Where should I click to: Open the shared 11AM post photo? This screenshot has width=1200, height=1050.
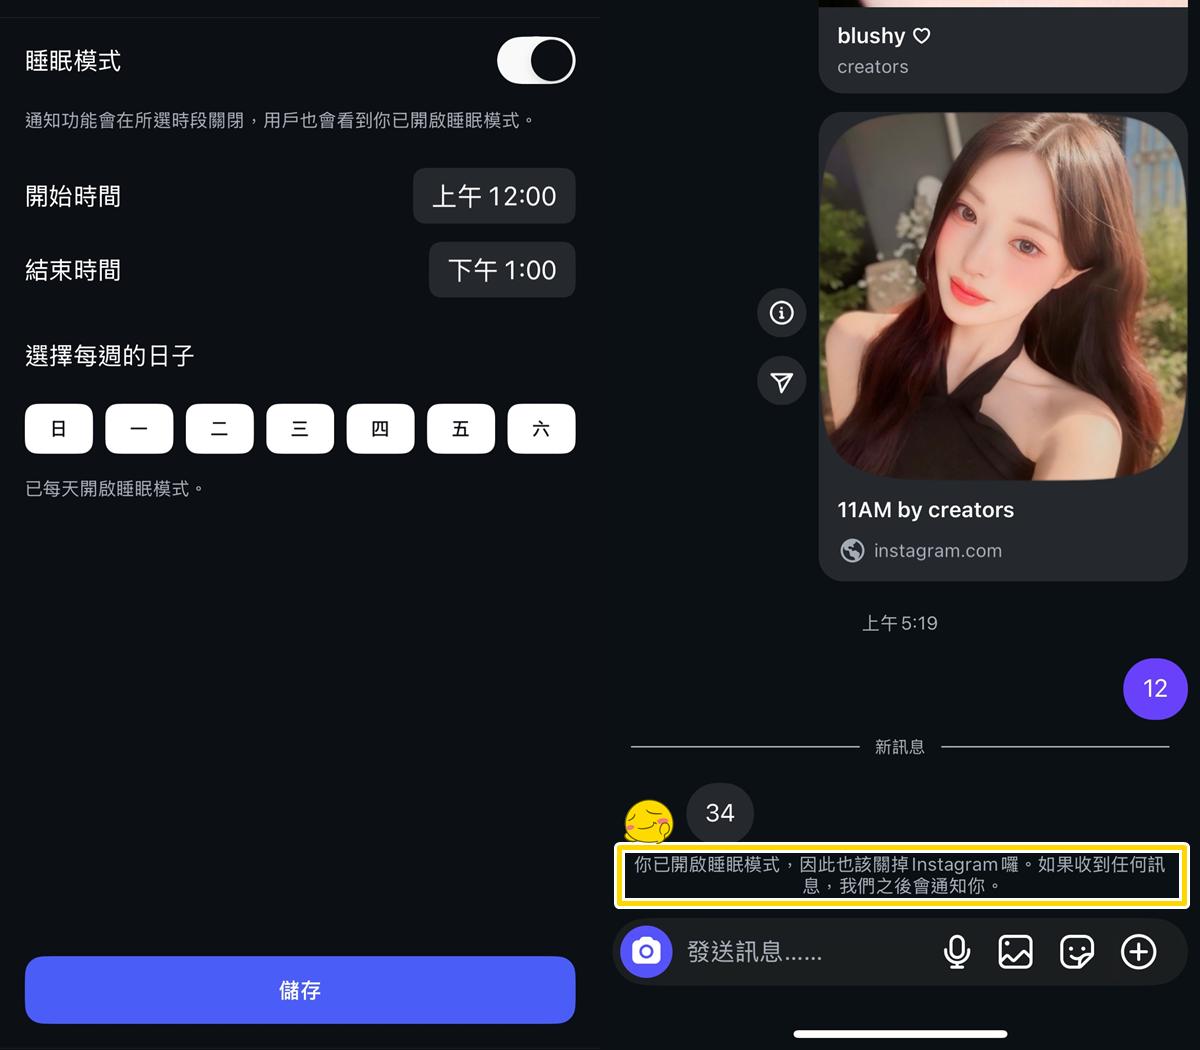1002,296
